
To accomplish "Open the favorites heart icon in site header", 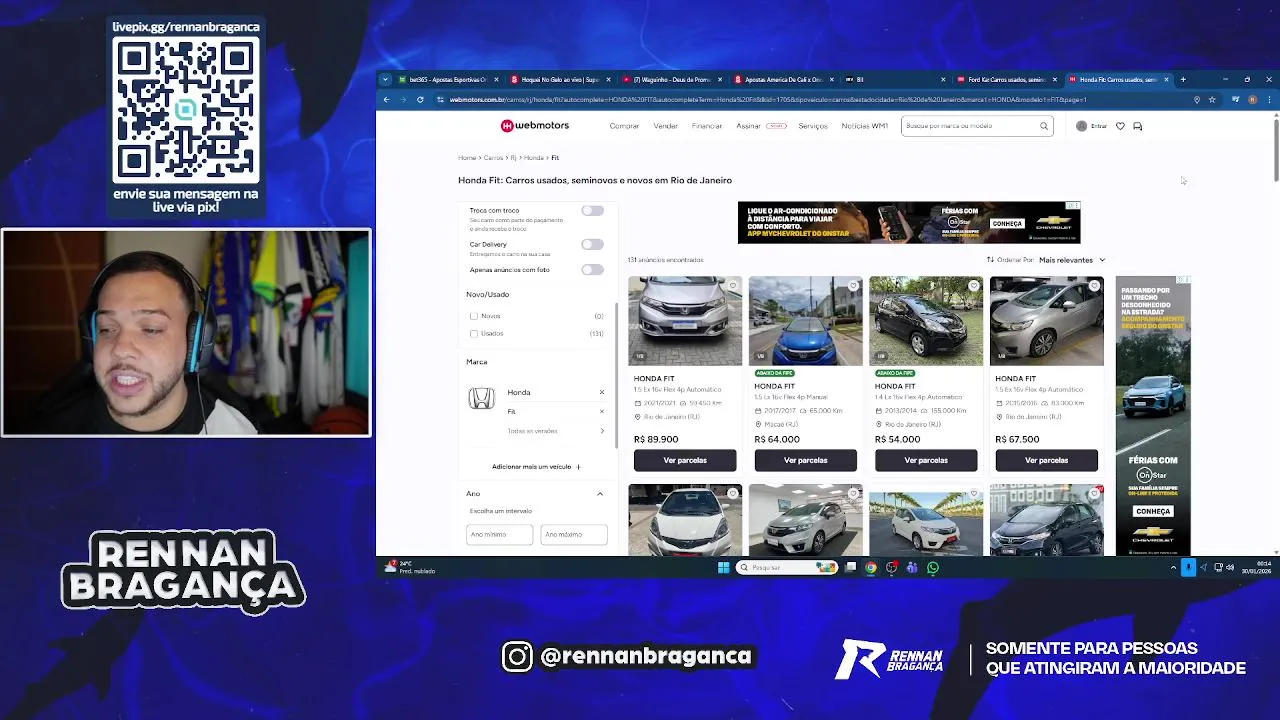I will tap(1120, 126).
